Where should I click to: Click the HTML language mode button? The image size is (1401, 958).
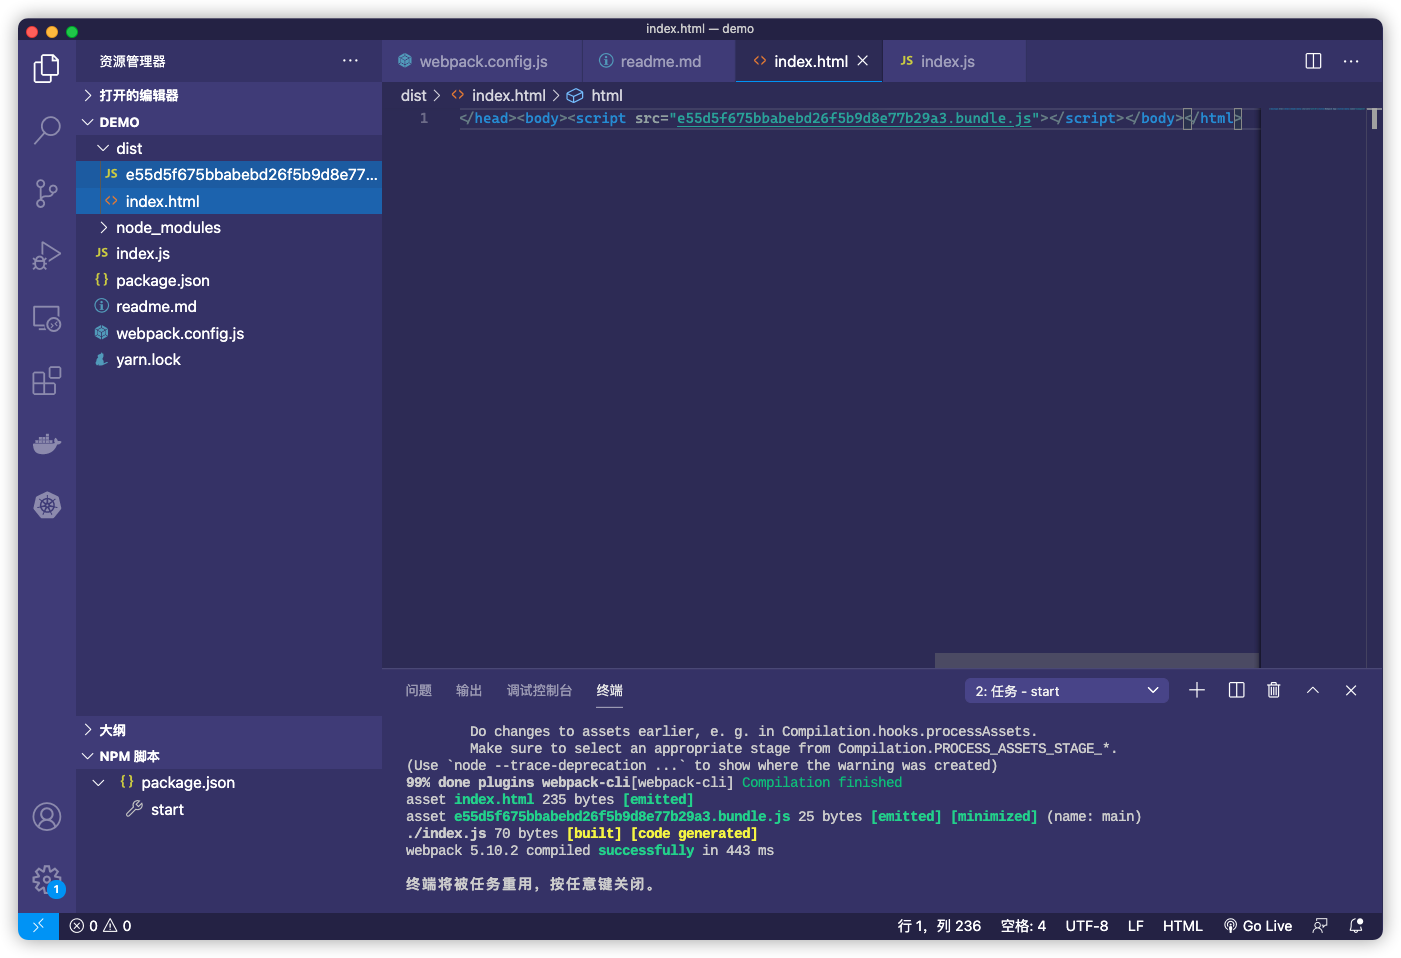click(x=1182, y=926)
